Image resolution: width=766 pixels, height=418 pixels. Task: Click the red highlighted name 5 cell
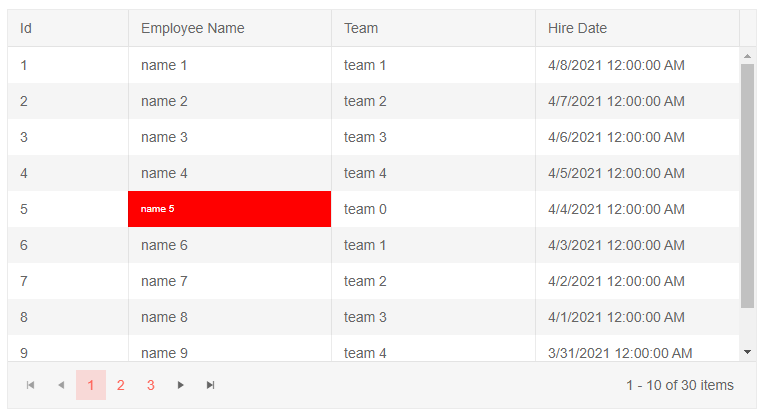pos(229,209)
